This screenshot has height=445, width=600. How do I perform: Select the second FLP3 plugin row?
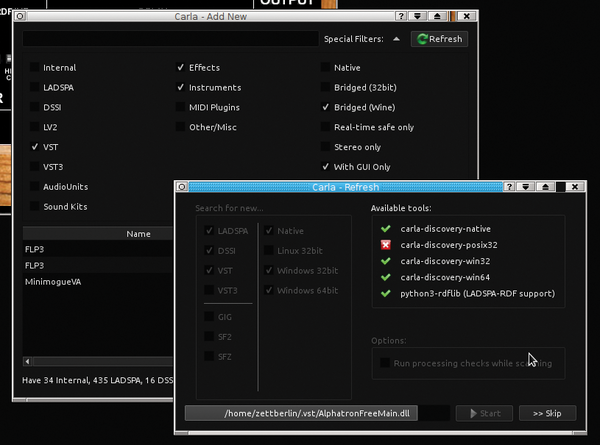tap(98, 266)
